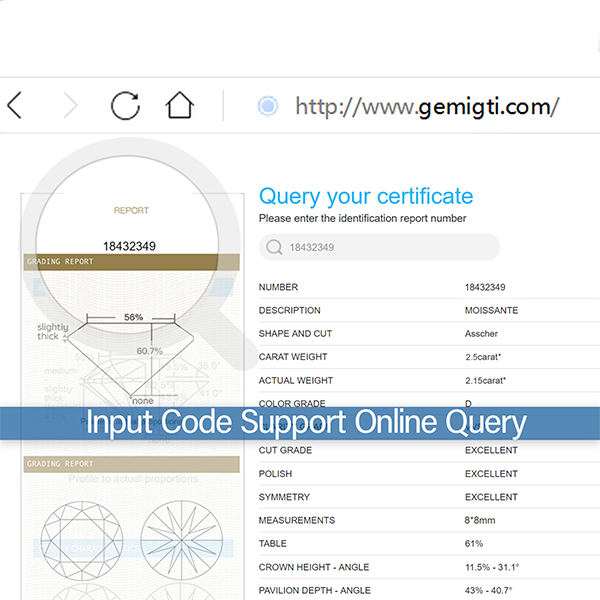Click report number 18432349 on certificate image
The height and width of the screenshot is (600, 600).
coord(129,246)
